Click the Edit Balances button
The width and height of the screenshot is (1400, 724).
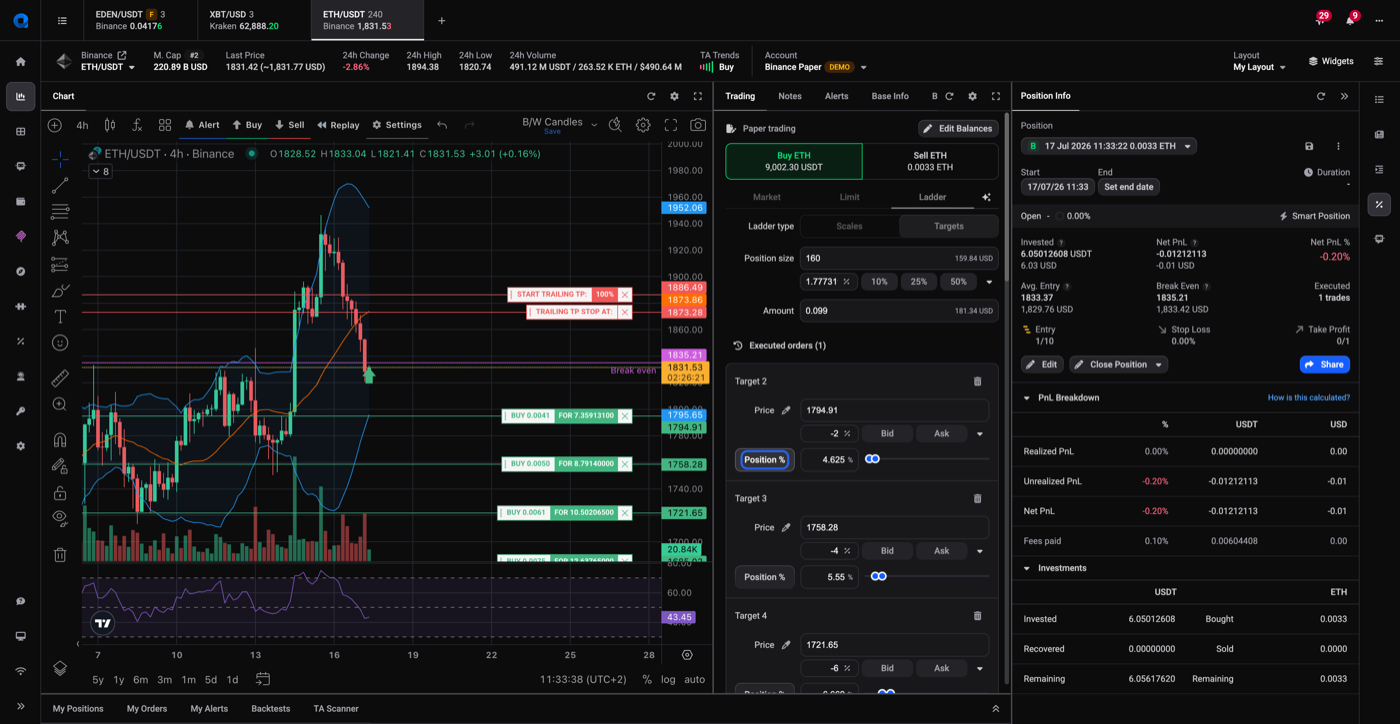pos(958,128)
